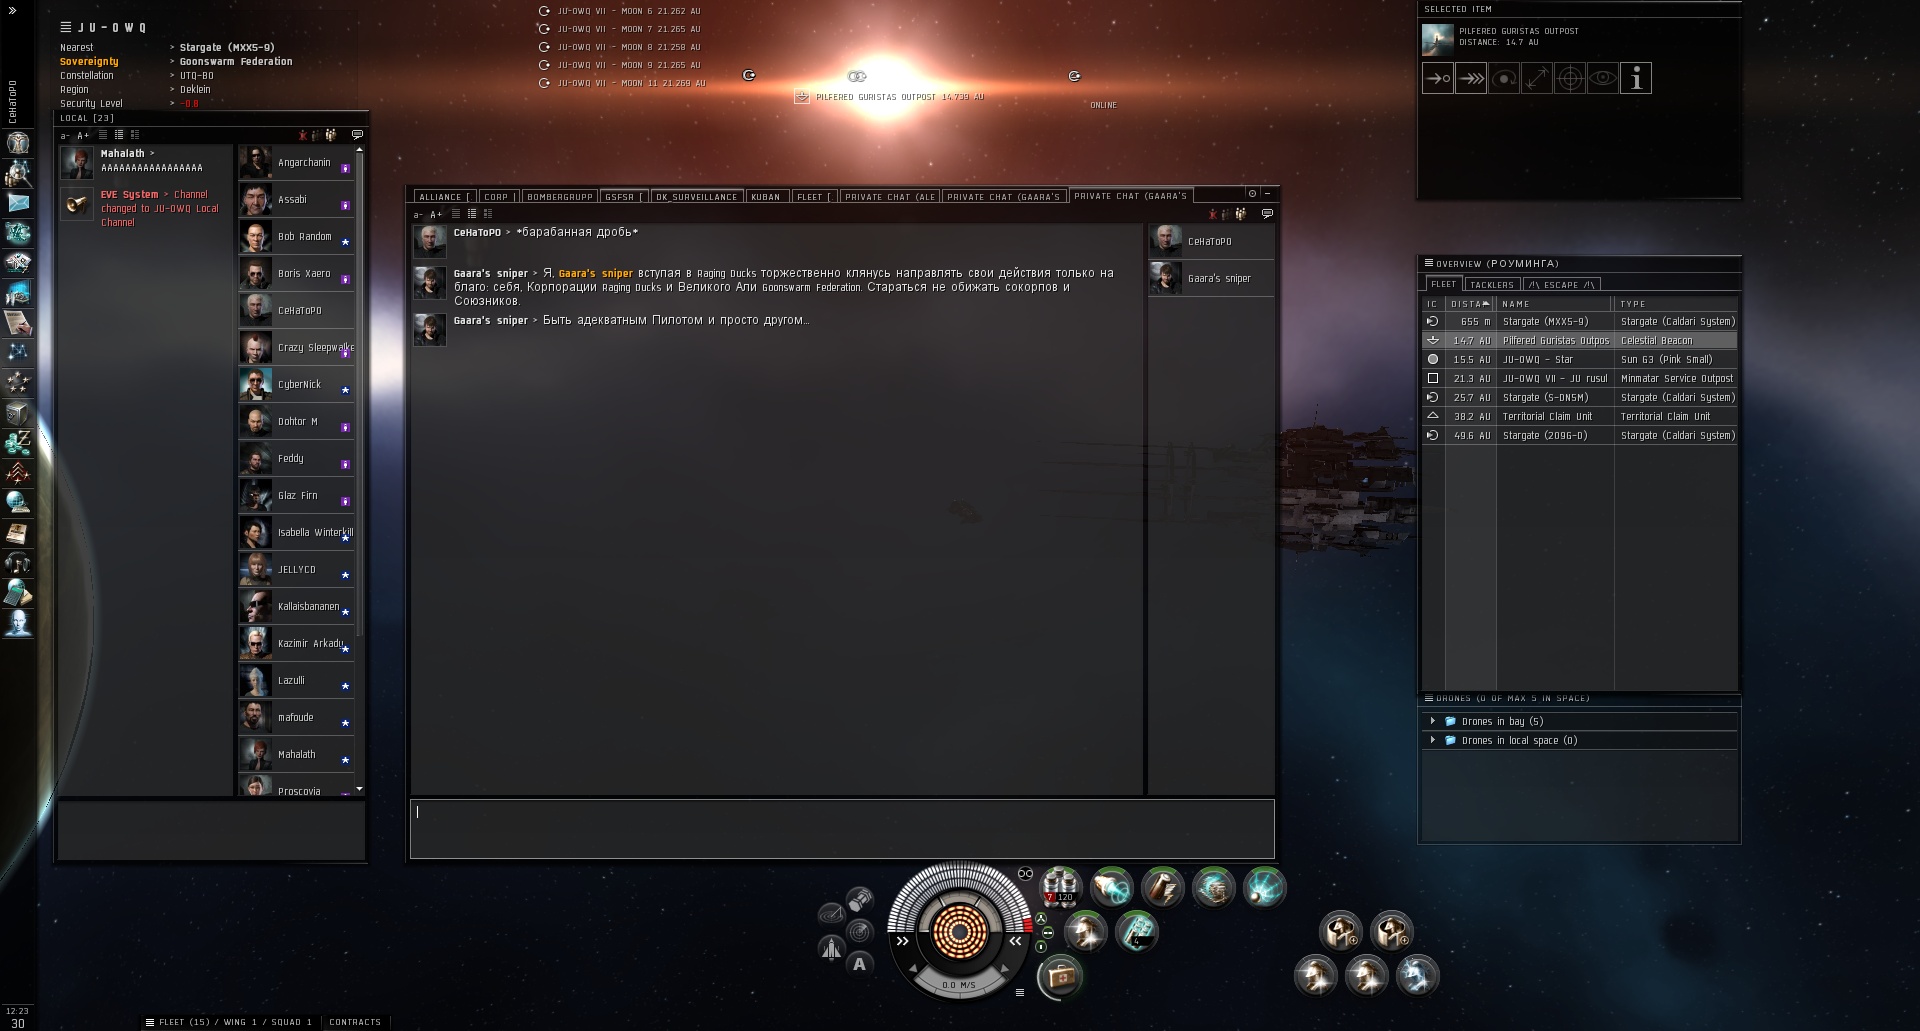Open the HUD options menu below the capacitor
Viewport: 1920px width, 1031px height.
pos(1019,992)
